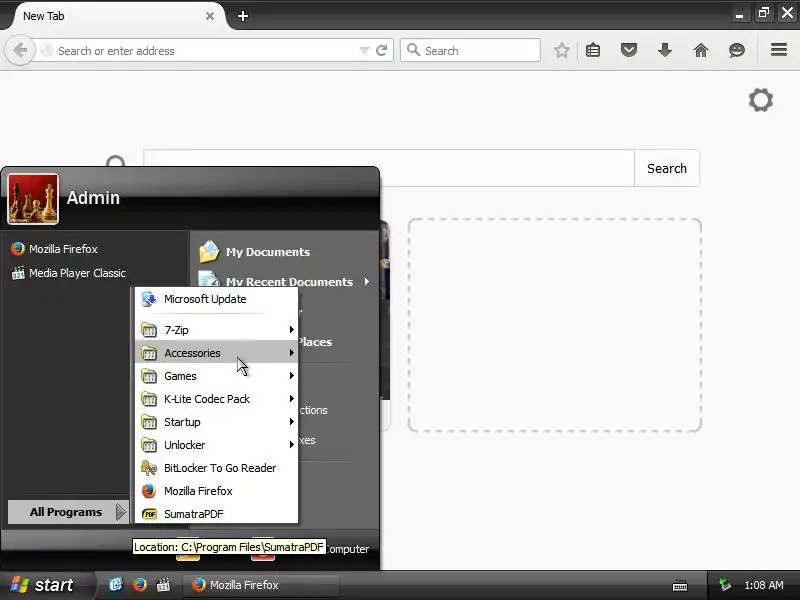Click the Firefox back arrow button
Viewport: 800px width, 600px height.
pyautogui.click(x=20, y=51)
